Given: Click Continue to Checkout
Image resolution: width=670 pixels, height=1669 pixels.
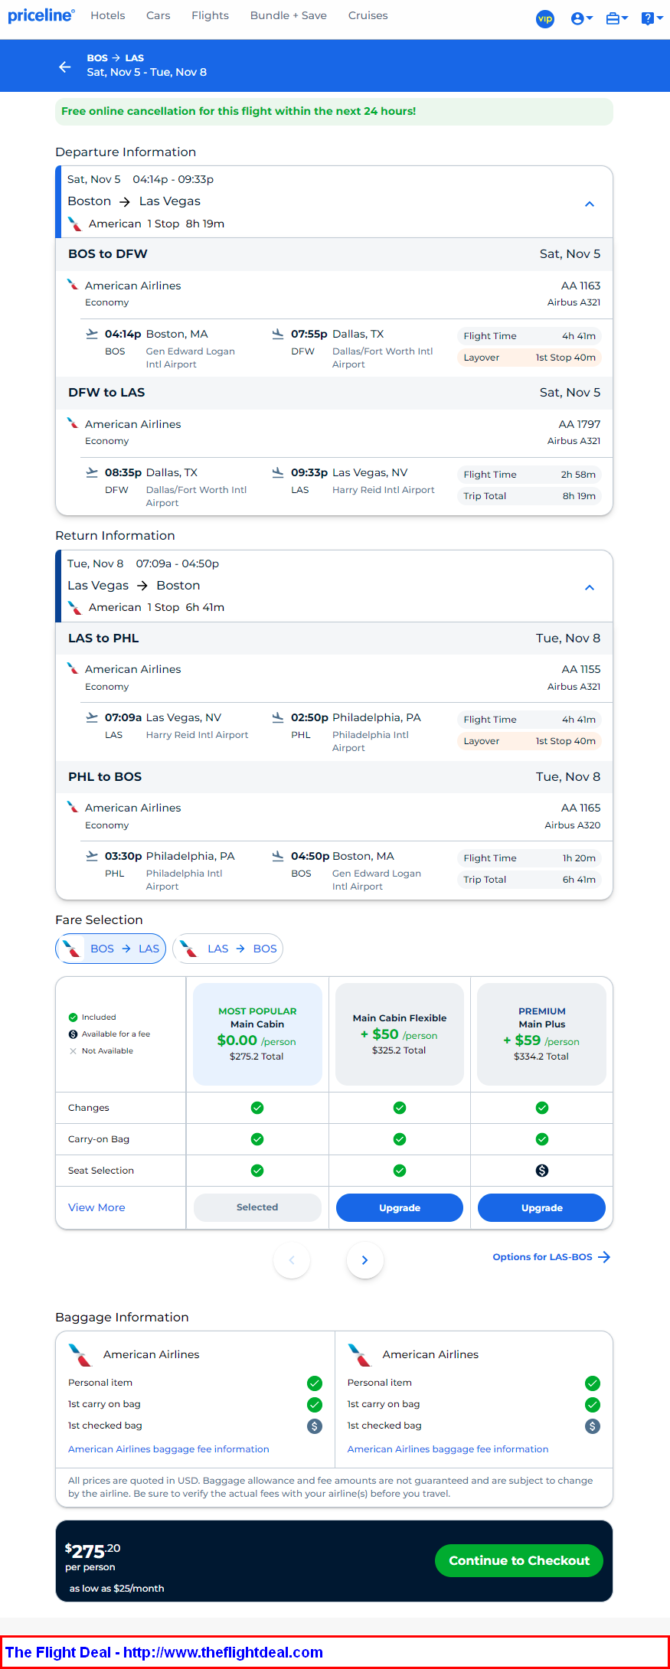Looking at the screenshot, I should tap(519, 1560).
